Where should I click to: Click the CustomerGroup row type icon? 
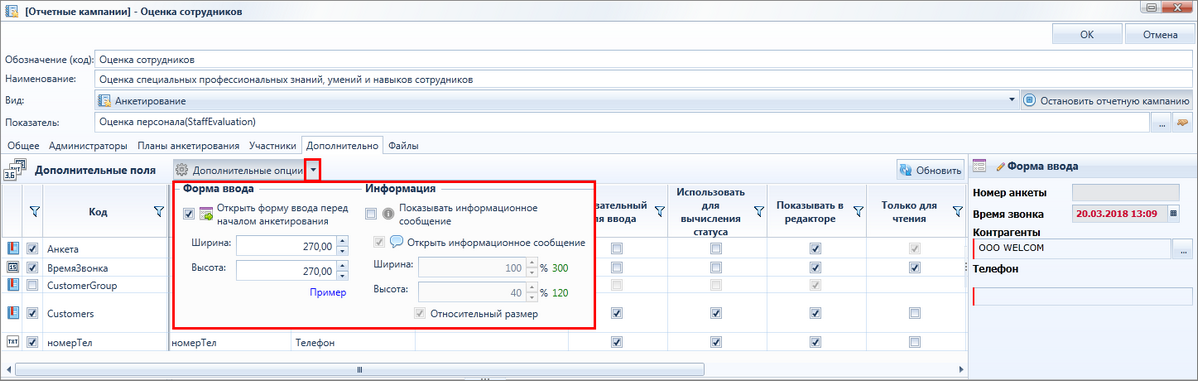pos(13,285)
